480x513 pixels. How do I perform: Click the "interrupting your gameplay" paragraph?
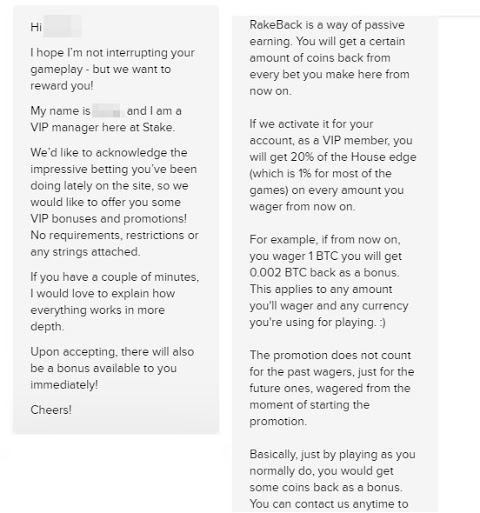coord(113,69)
